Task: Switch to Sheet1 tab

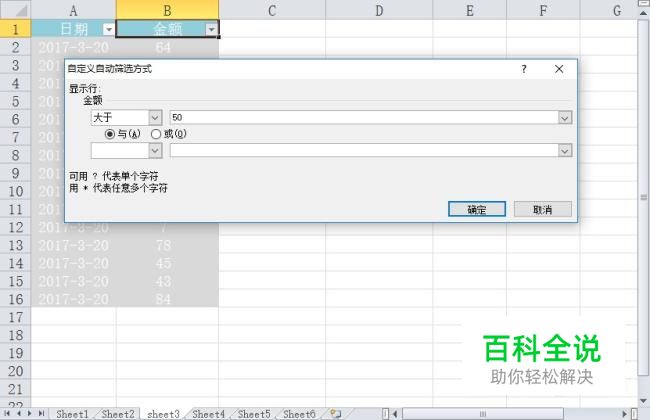Action: [x=73, y=414]
